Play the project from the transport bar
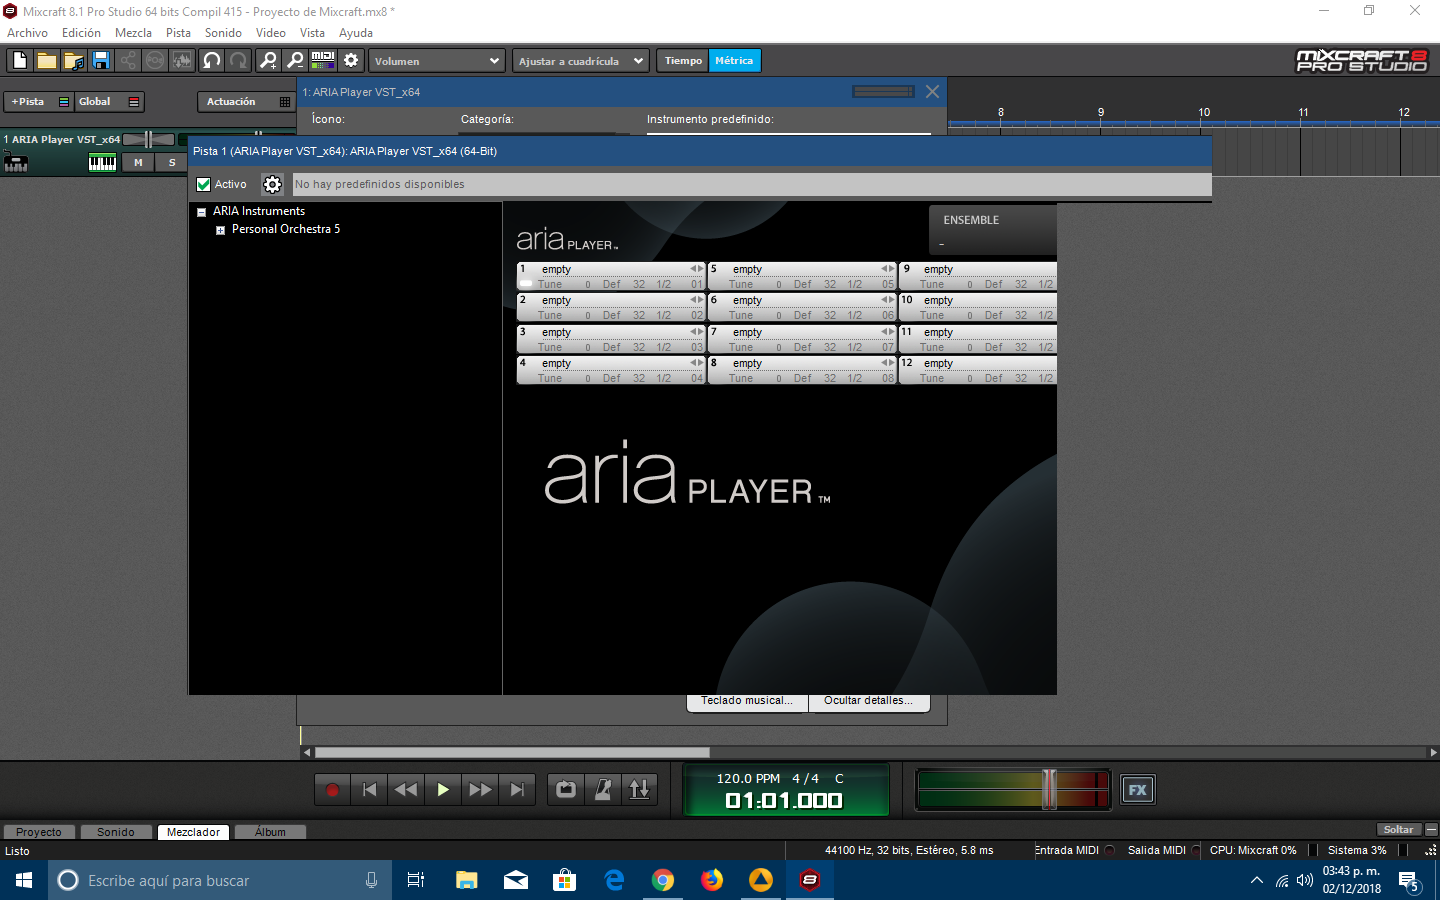 443,790
